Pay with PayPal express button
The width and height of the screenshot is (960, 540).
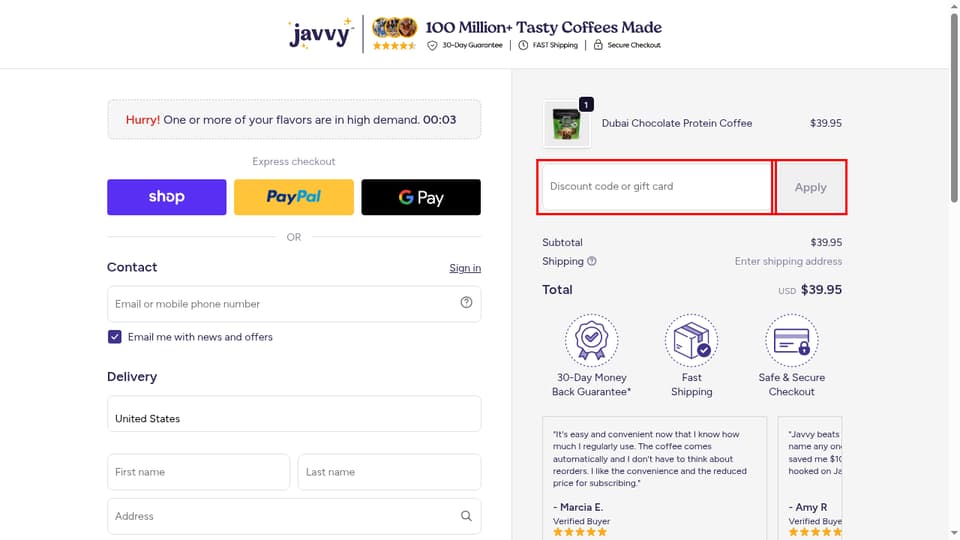(x=294, y=197)
